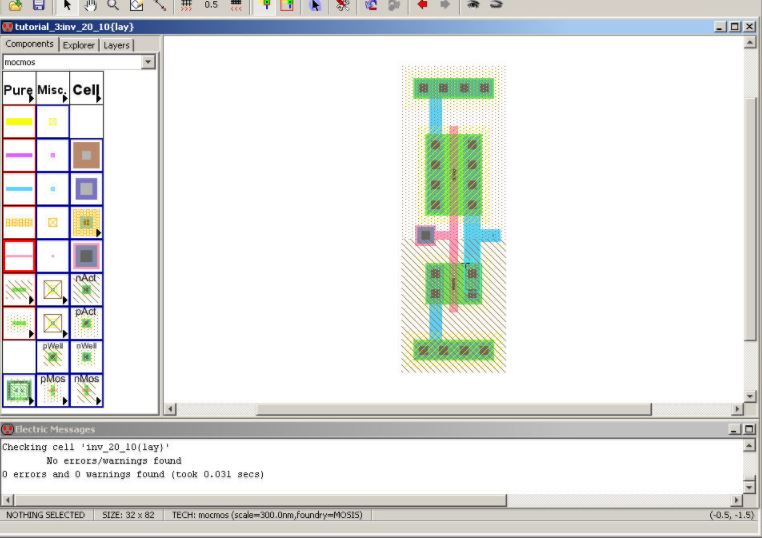Click the red left arrow icon
This screenshot has width=762, height=538.
422,5
